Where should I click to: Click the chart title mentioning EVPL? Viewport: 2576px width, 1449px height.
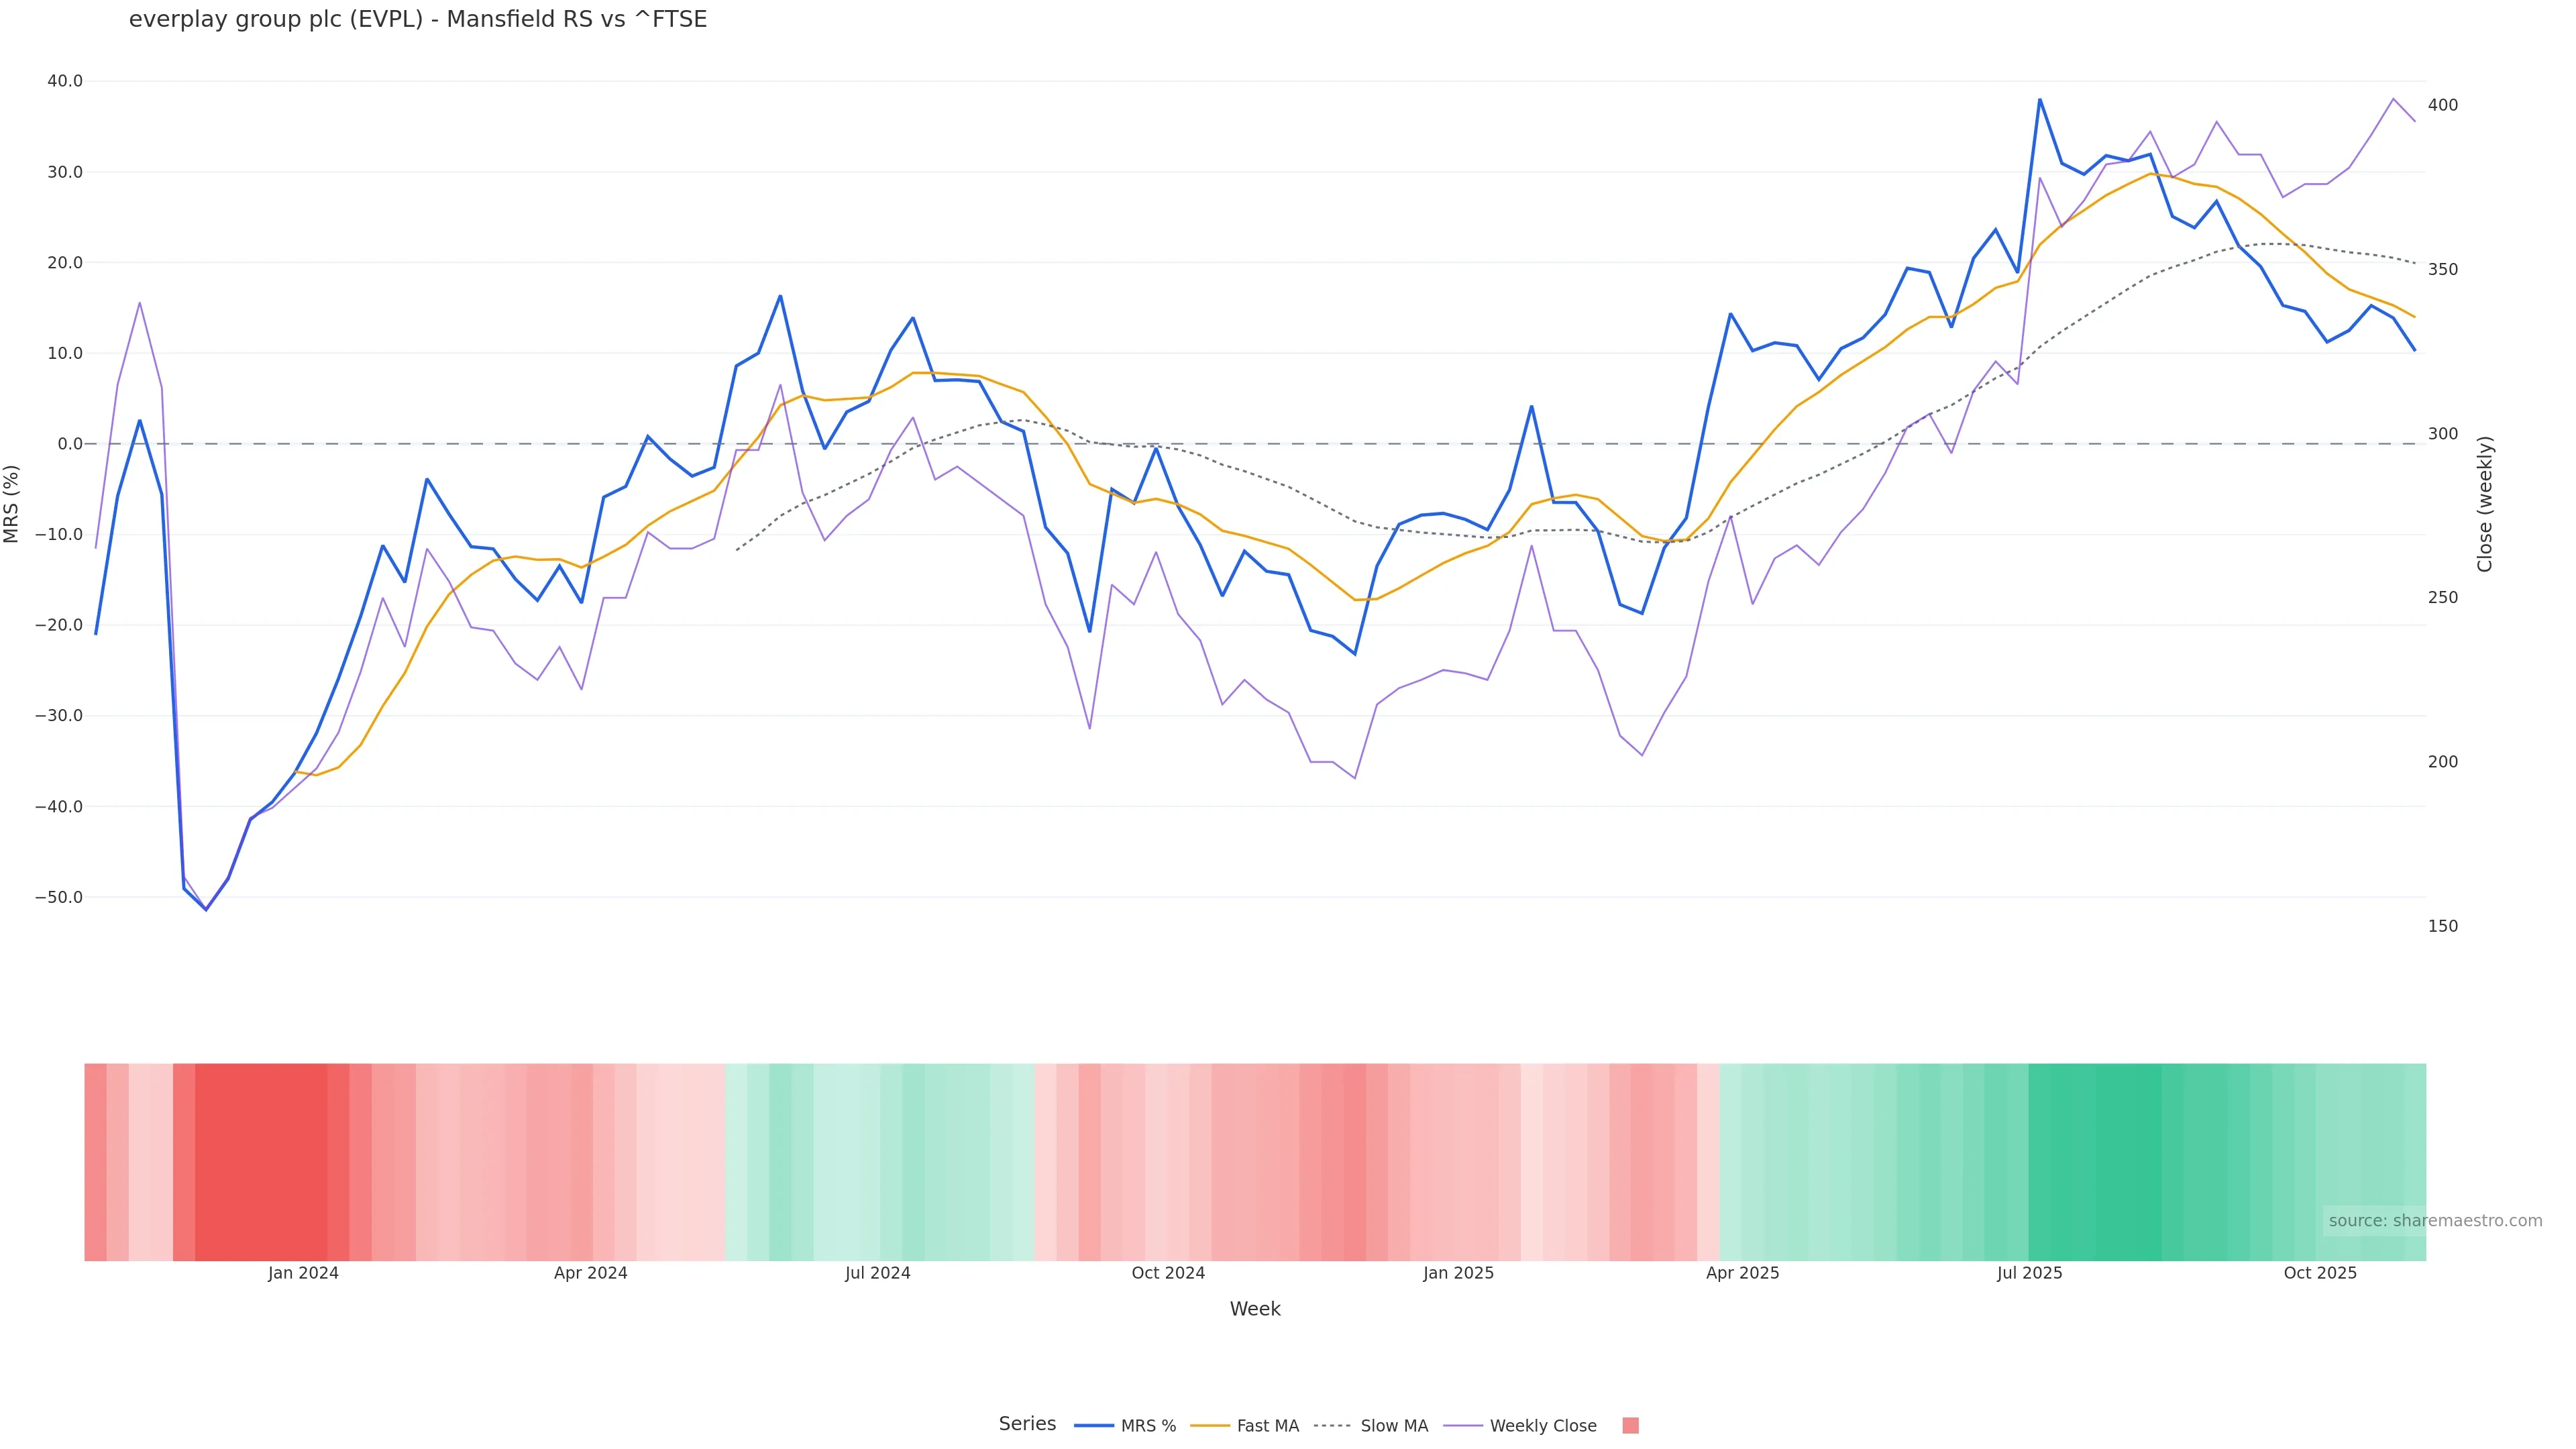tap(418, 19)
